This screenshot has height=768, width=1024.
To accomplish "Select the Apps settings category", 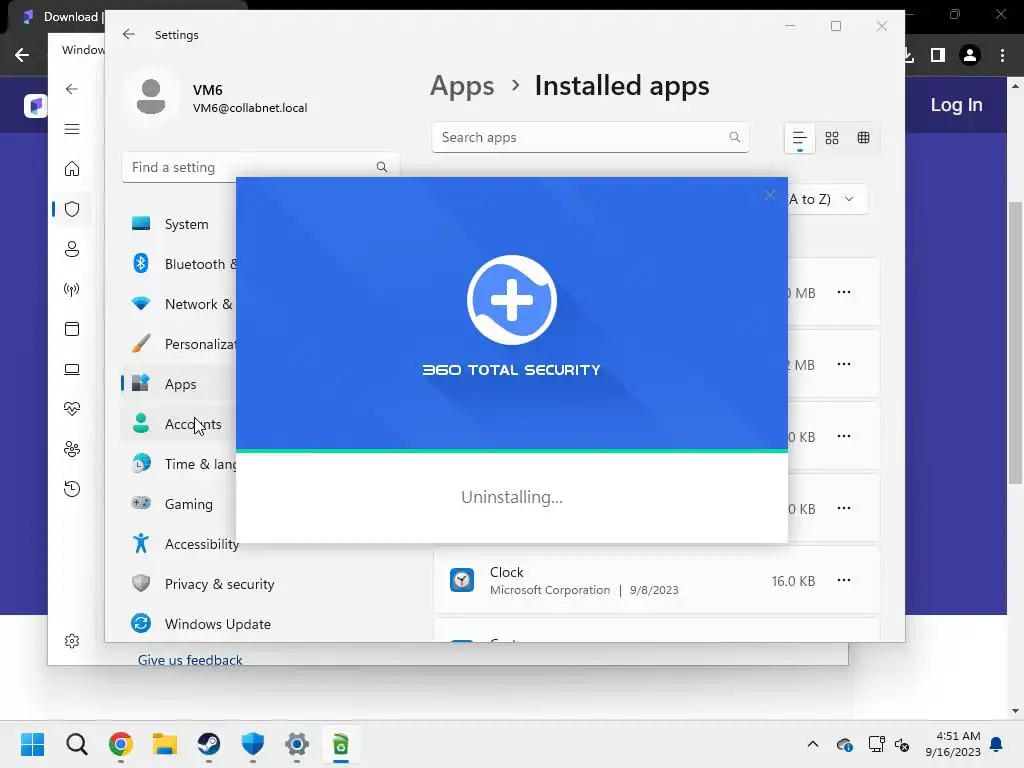I will pyautogui.click(x=178, y=384).
